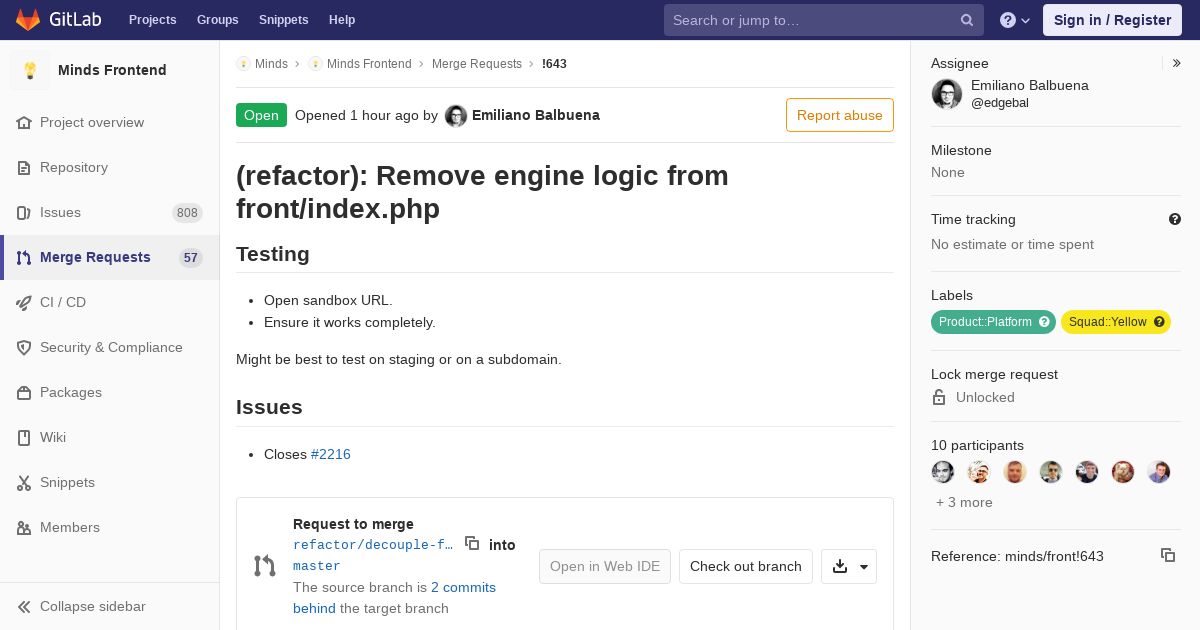Click the Minds lightbulb breadcrumb icon
This screenshot has height=630, width=1200.
point(243,63)
